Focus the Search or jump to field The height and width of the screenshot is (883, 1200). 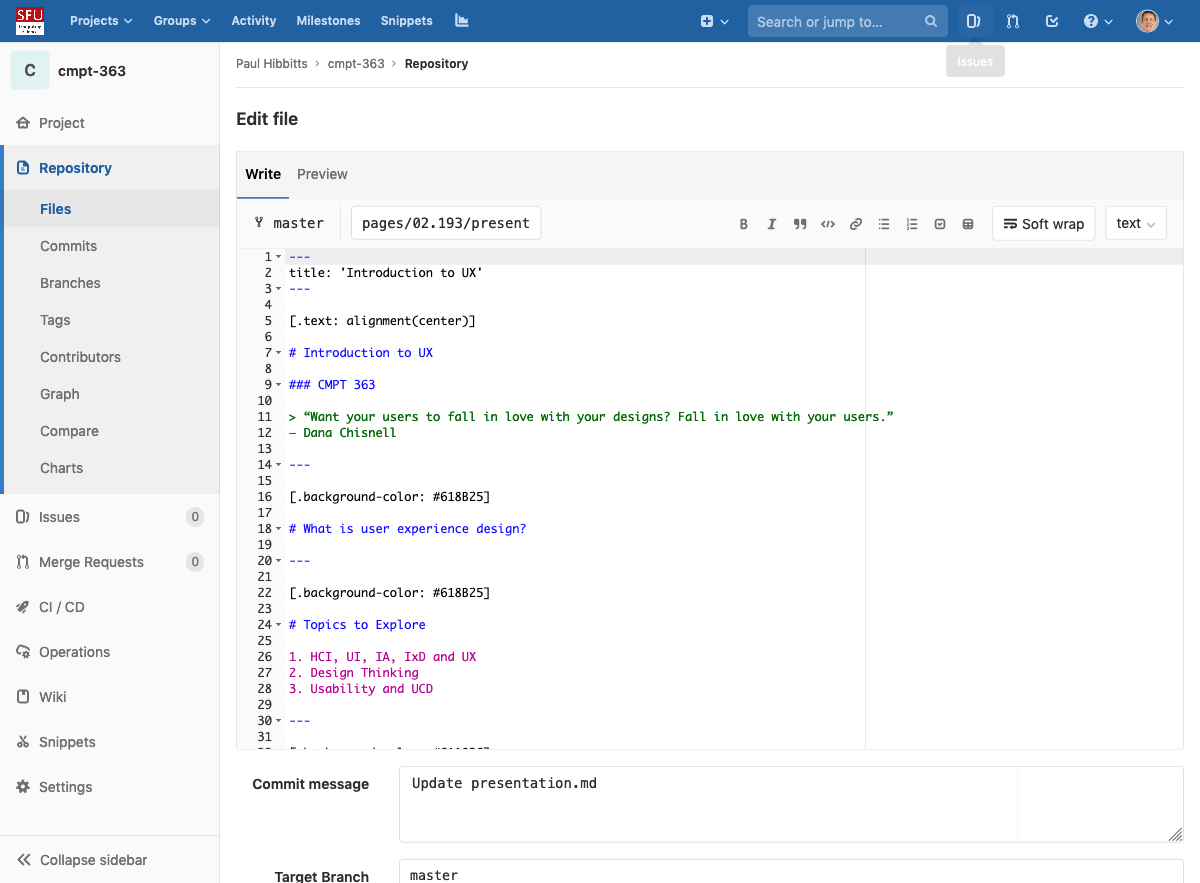847,21
